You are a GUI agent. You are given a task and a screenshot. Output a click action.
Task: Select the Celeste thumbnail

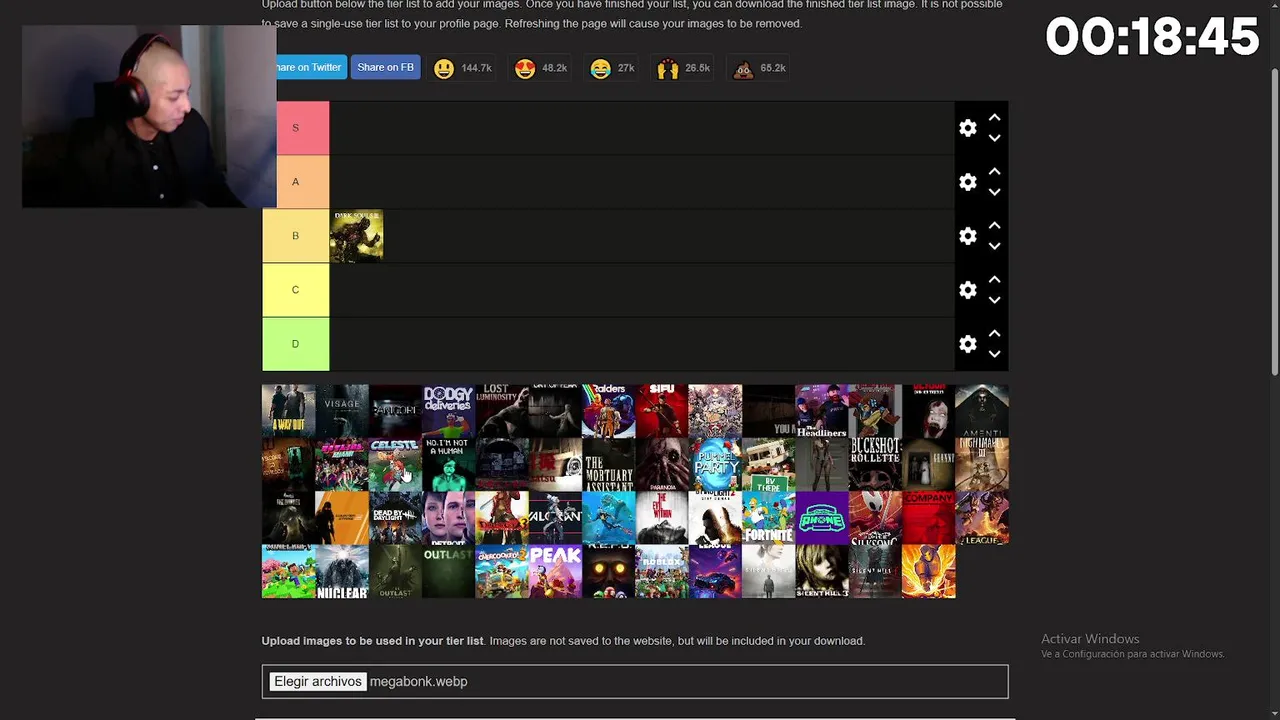click(395, 464)
